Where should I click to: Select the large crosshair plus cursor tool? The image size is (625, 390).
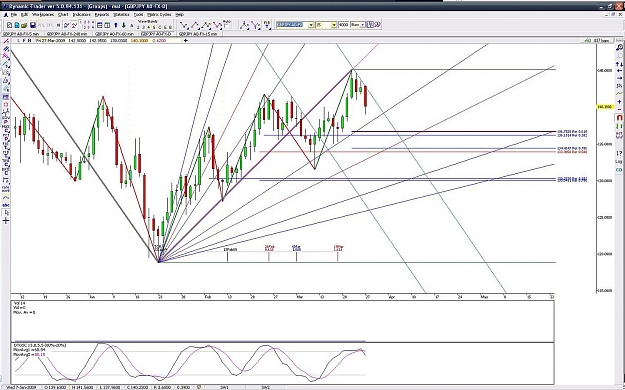[6, 220]
